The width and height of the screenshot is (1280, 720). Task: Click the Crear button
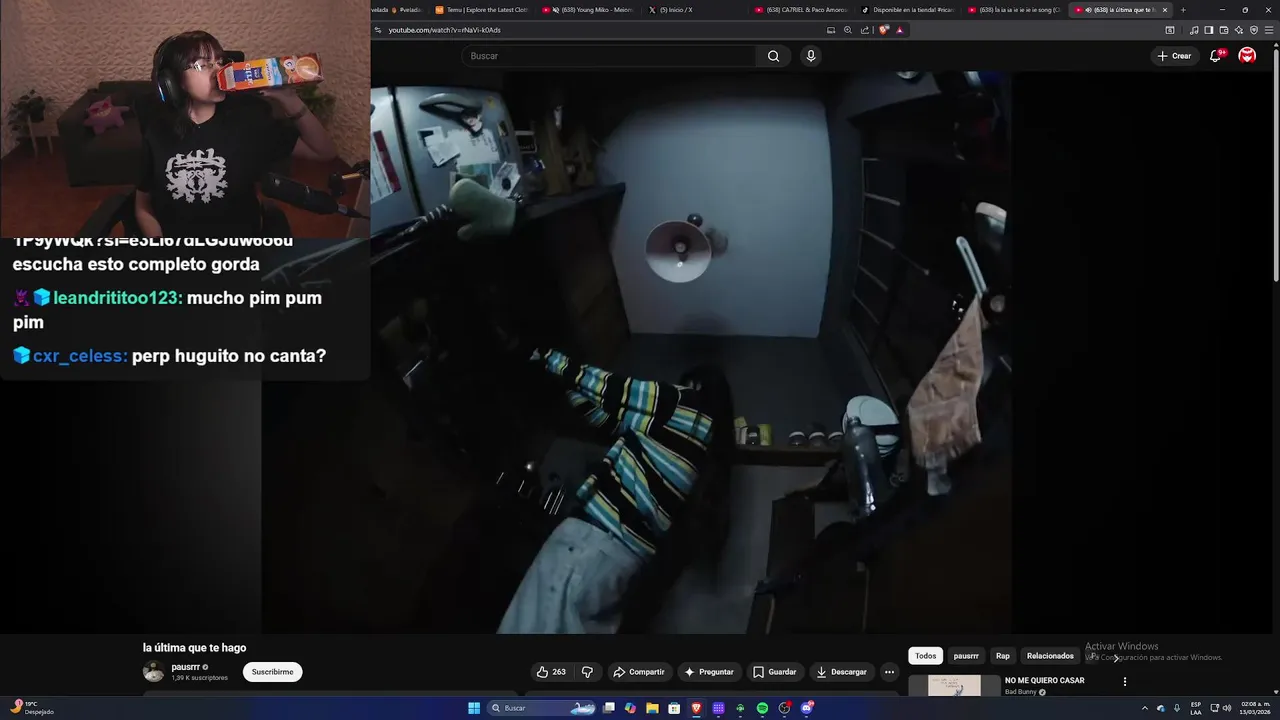(1174, 56)
